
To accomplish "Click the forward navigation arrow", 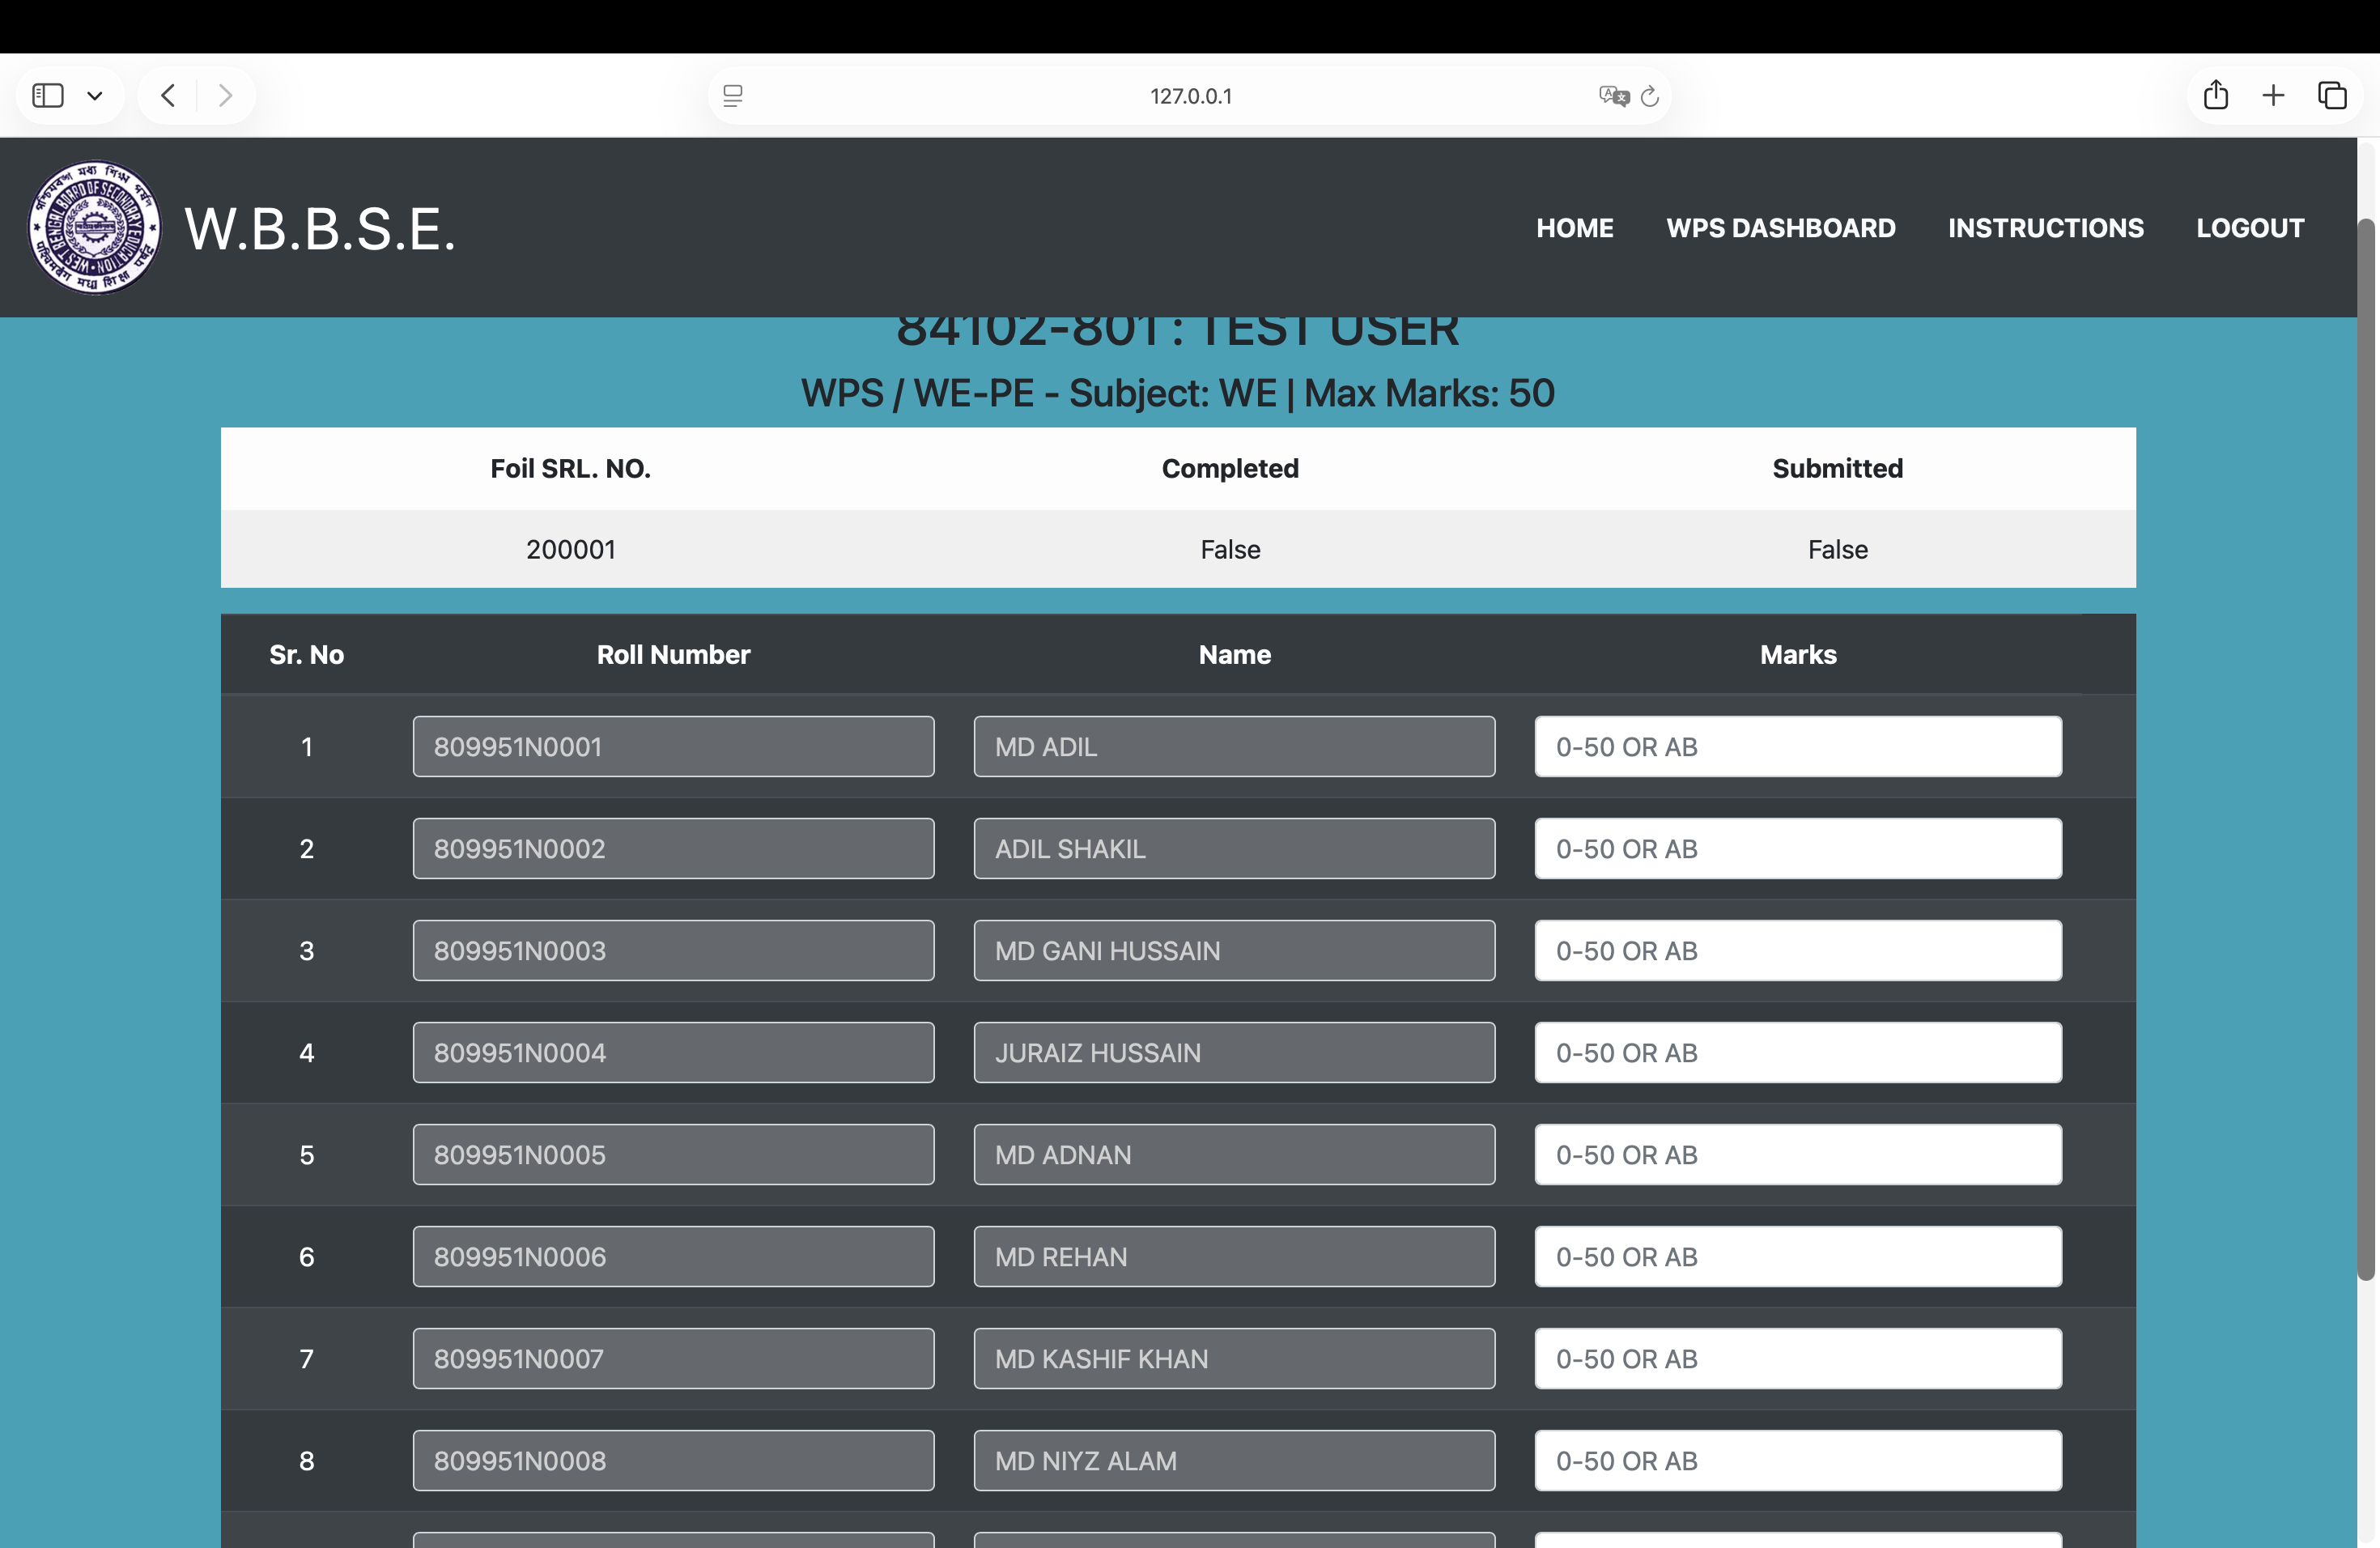I will (225, 96).
